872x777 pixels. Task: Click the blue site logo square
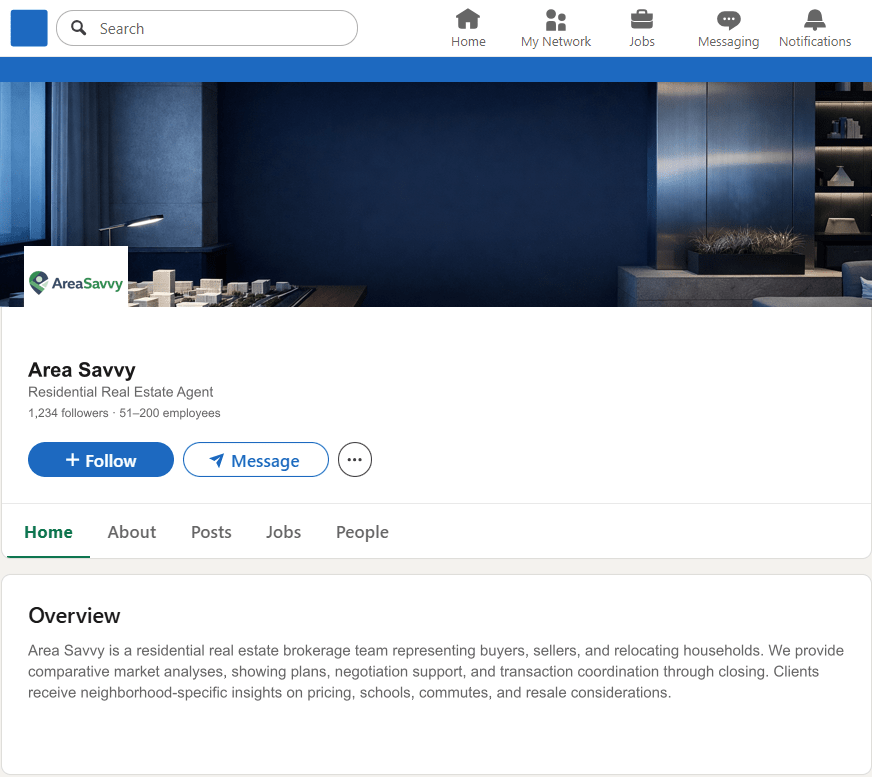(x=29, y=28)
